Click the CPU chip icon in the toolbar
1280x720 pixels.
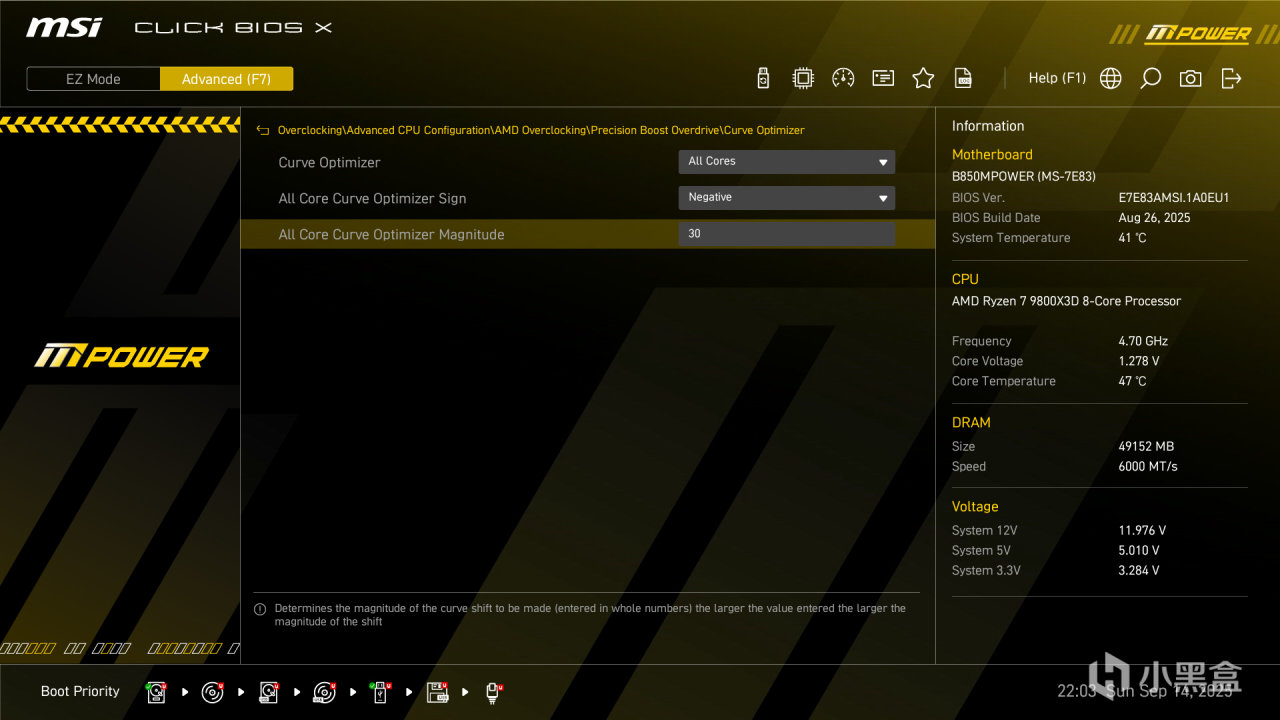(803, 78)
